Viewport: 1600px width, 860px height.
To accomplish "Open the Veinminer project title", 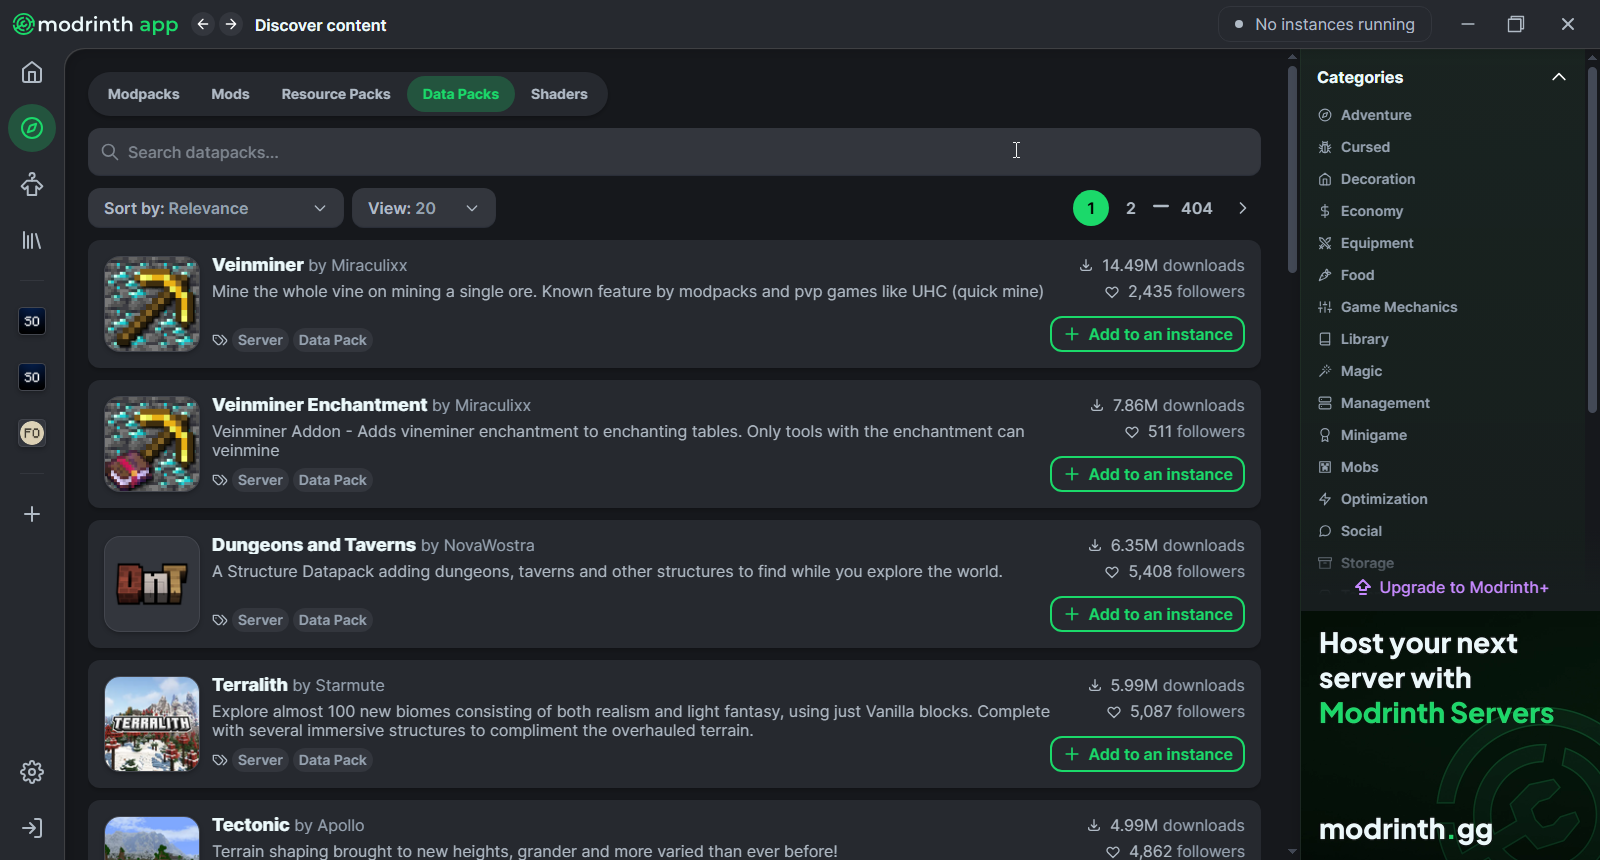I will (258, 265).
